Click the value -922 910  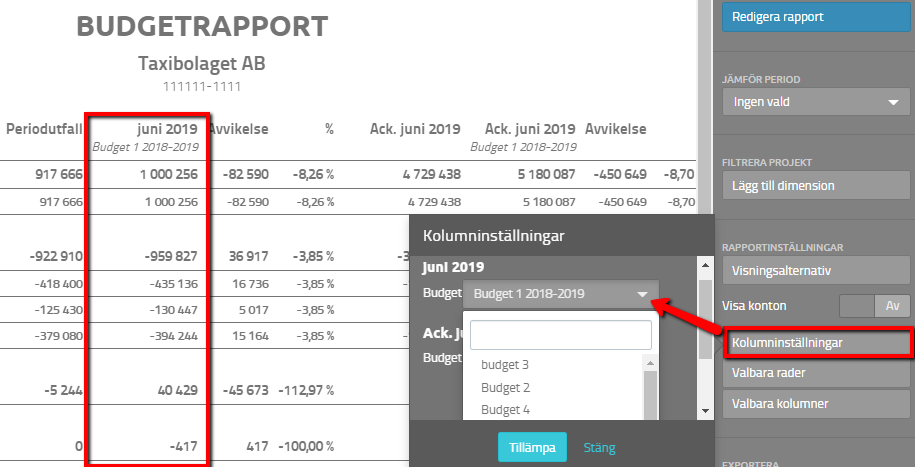(x=56, y=256)
